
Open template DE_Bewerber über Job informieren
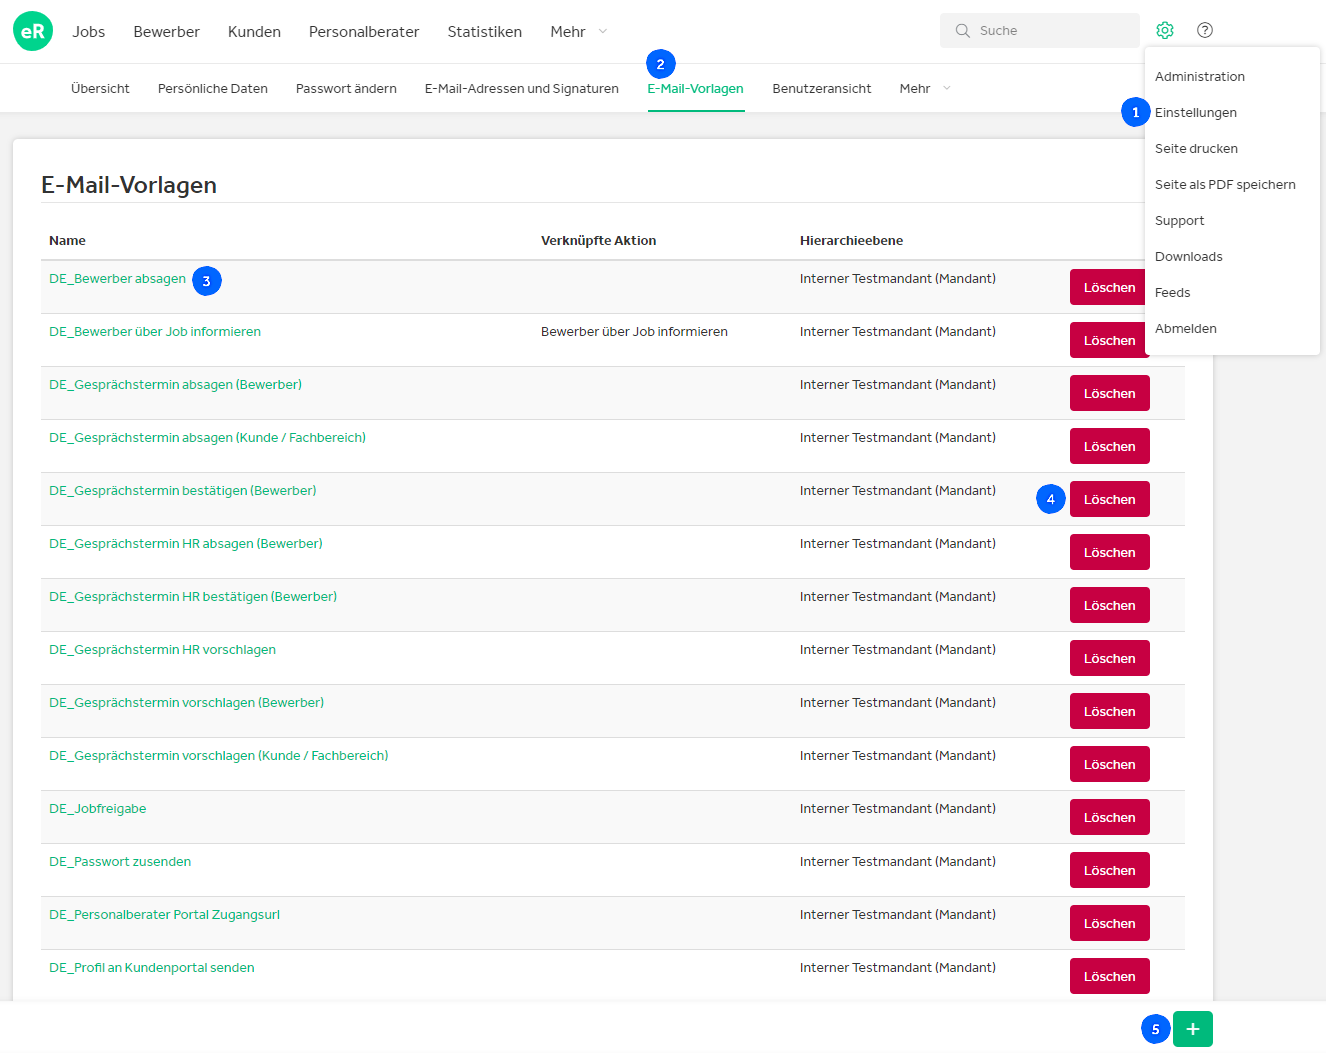tap(155, 332)
